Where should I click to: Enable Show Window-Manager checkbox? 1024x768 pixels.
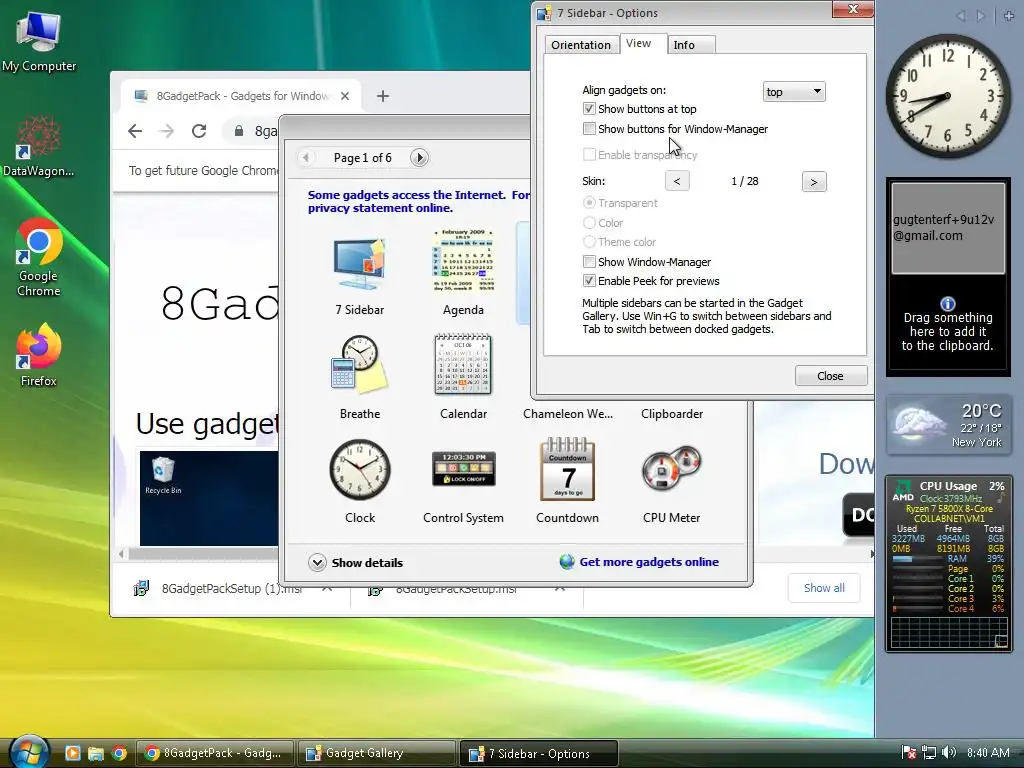click(589, 261)
